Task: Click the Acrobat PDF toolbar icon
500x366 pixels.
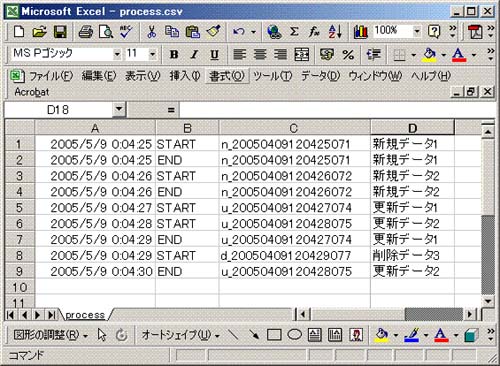Action: pyautogui.click(x=475, y=32)
